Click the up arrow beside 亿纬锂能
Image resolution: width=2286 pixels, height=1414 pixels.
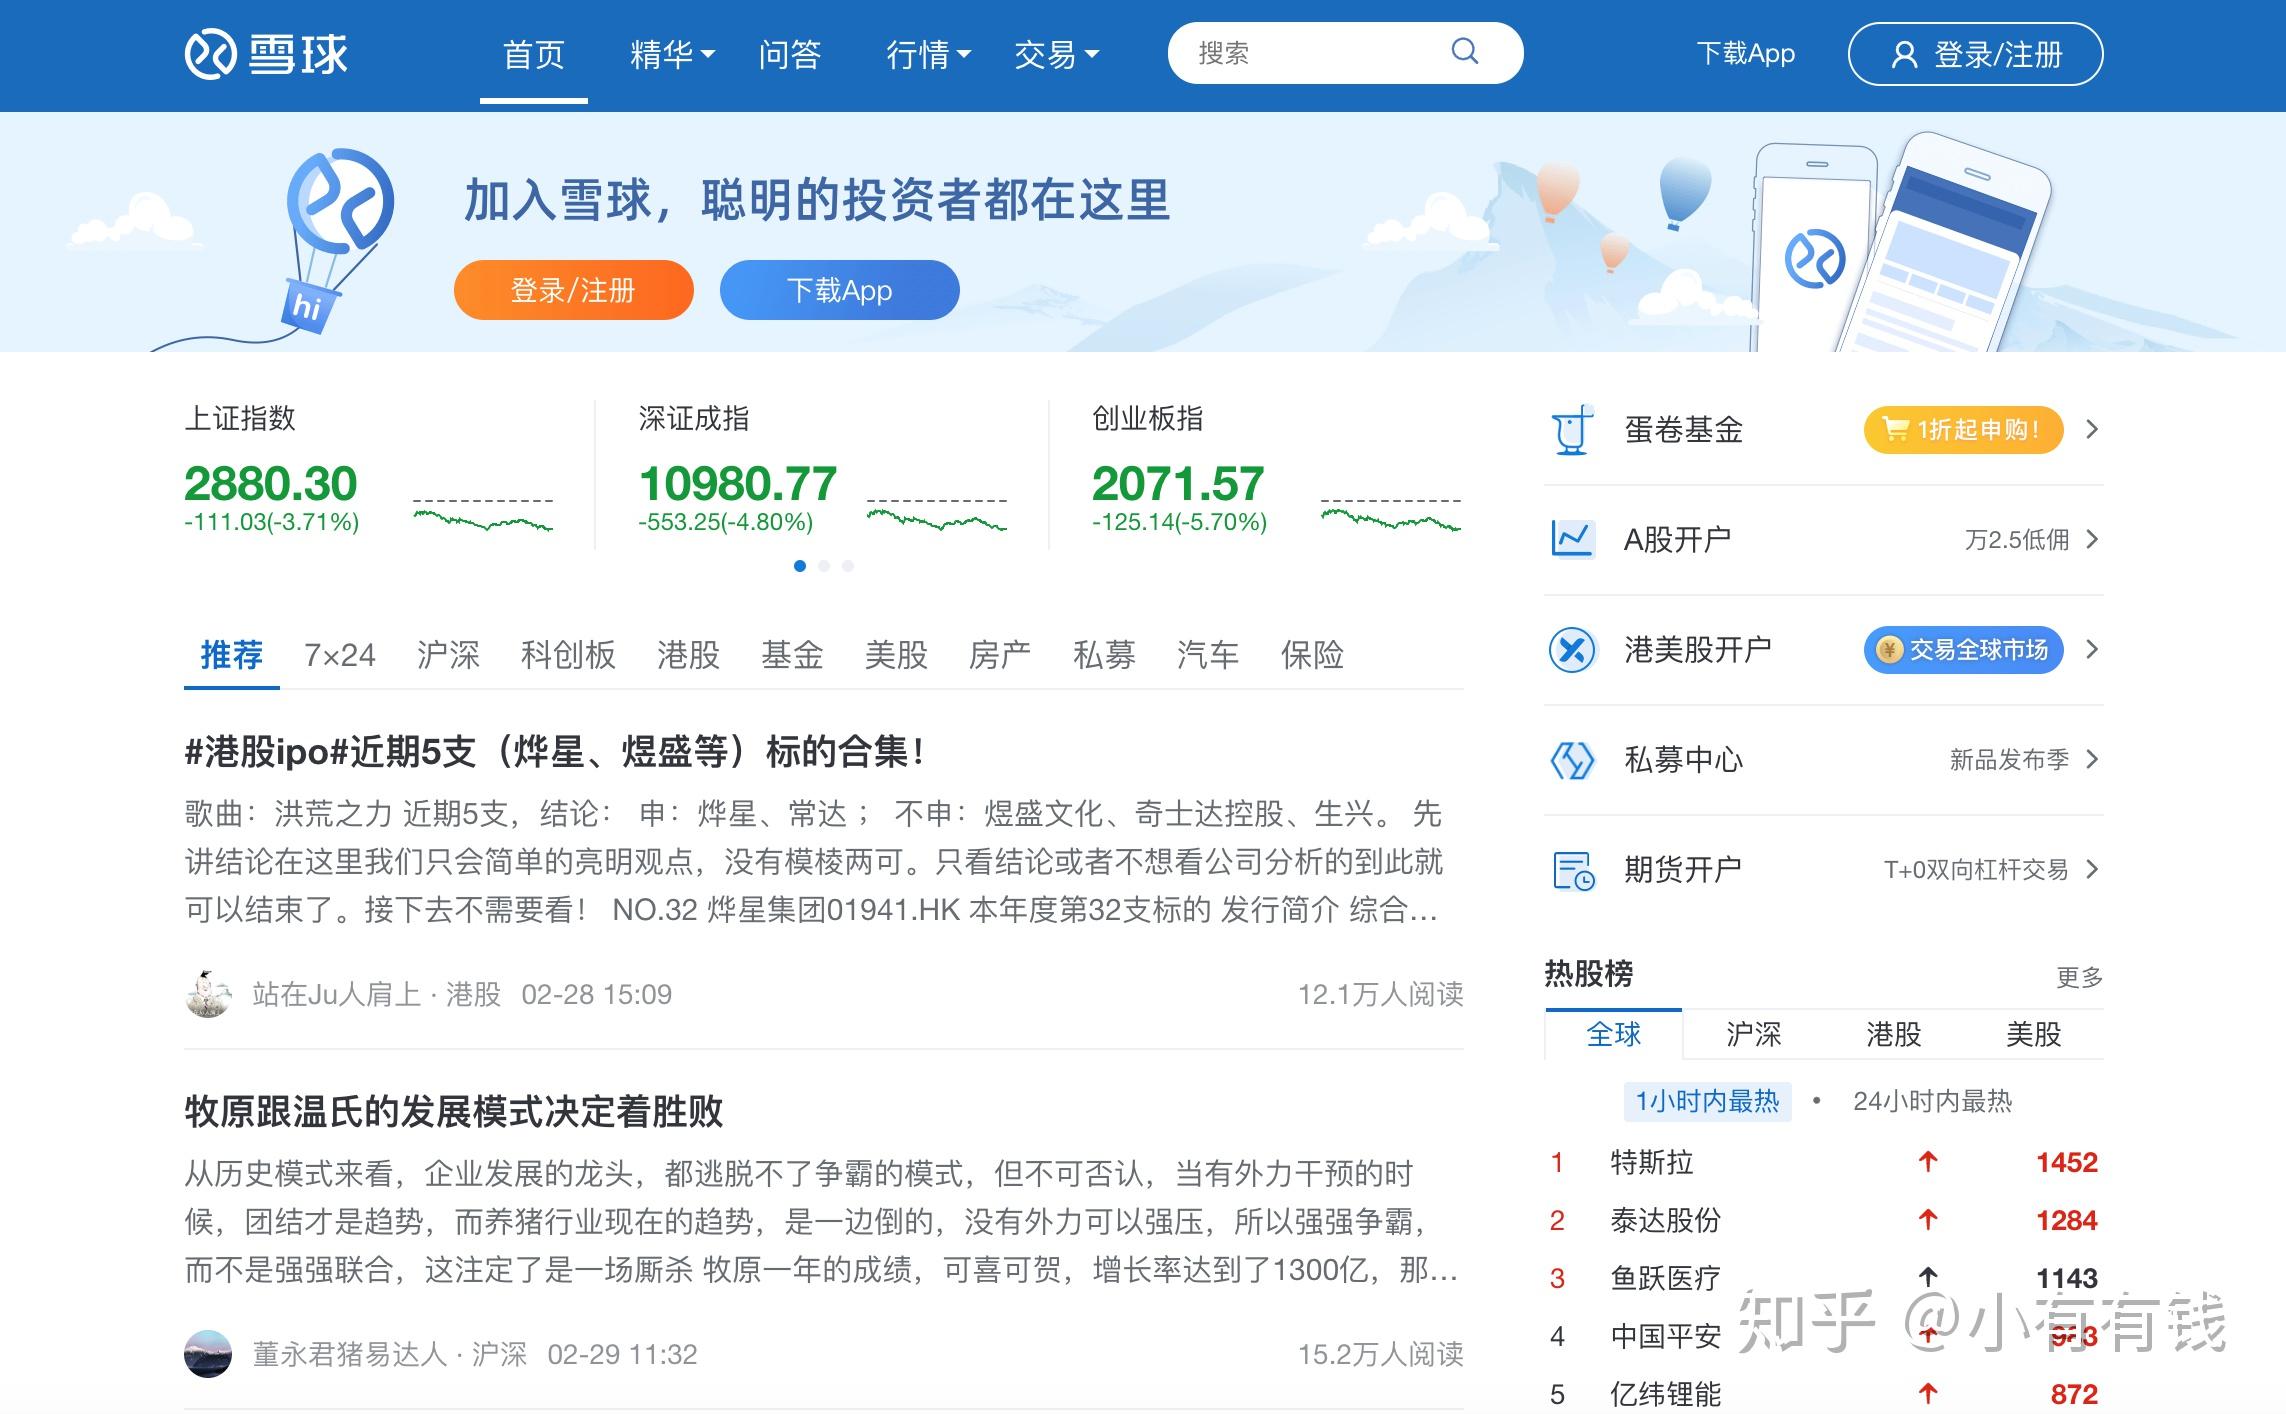pyautogui.click(x=1928, y=1393)
